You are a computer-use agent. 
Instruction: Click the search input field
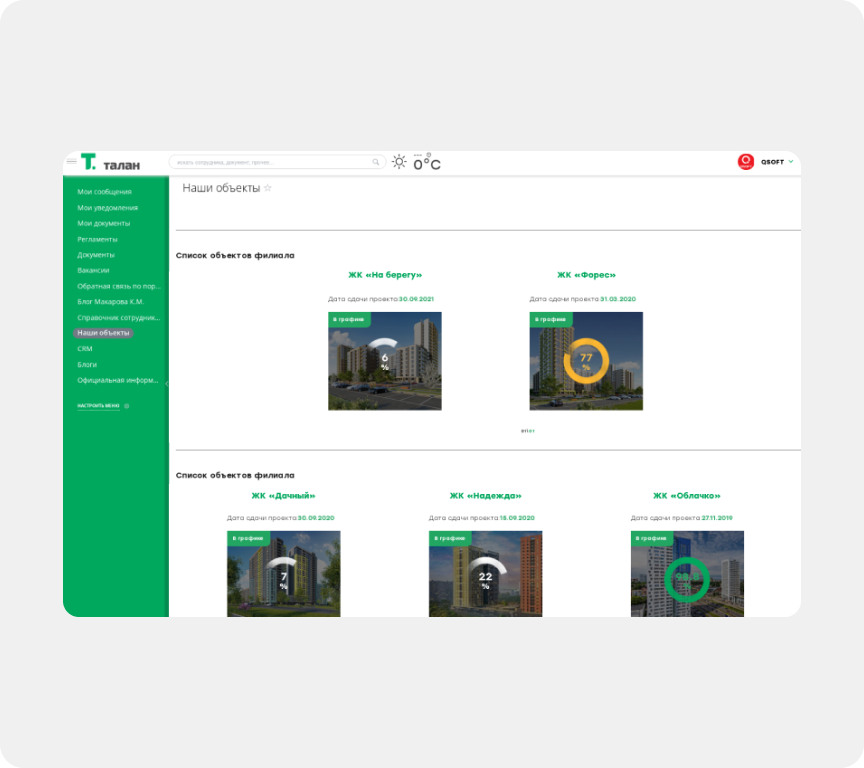pyautogui.click(x=272, y=162)
